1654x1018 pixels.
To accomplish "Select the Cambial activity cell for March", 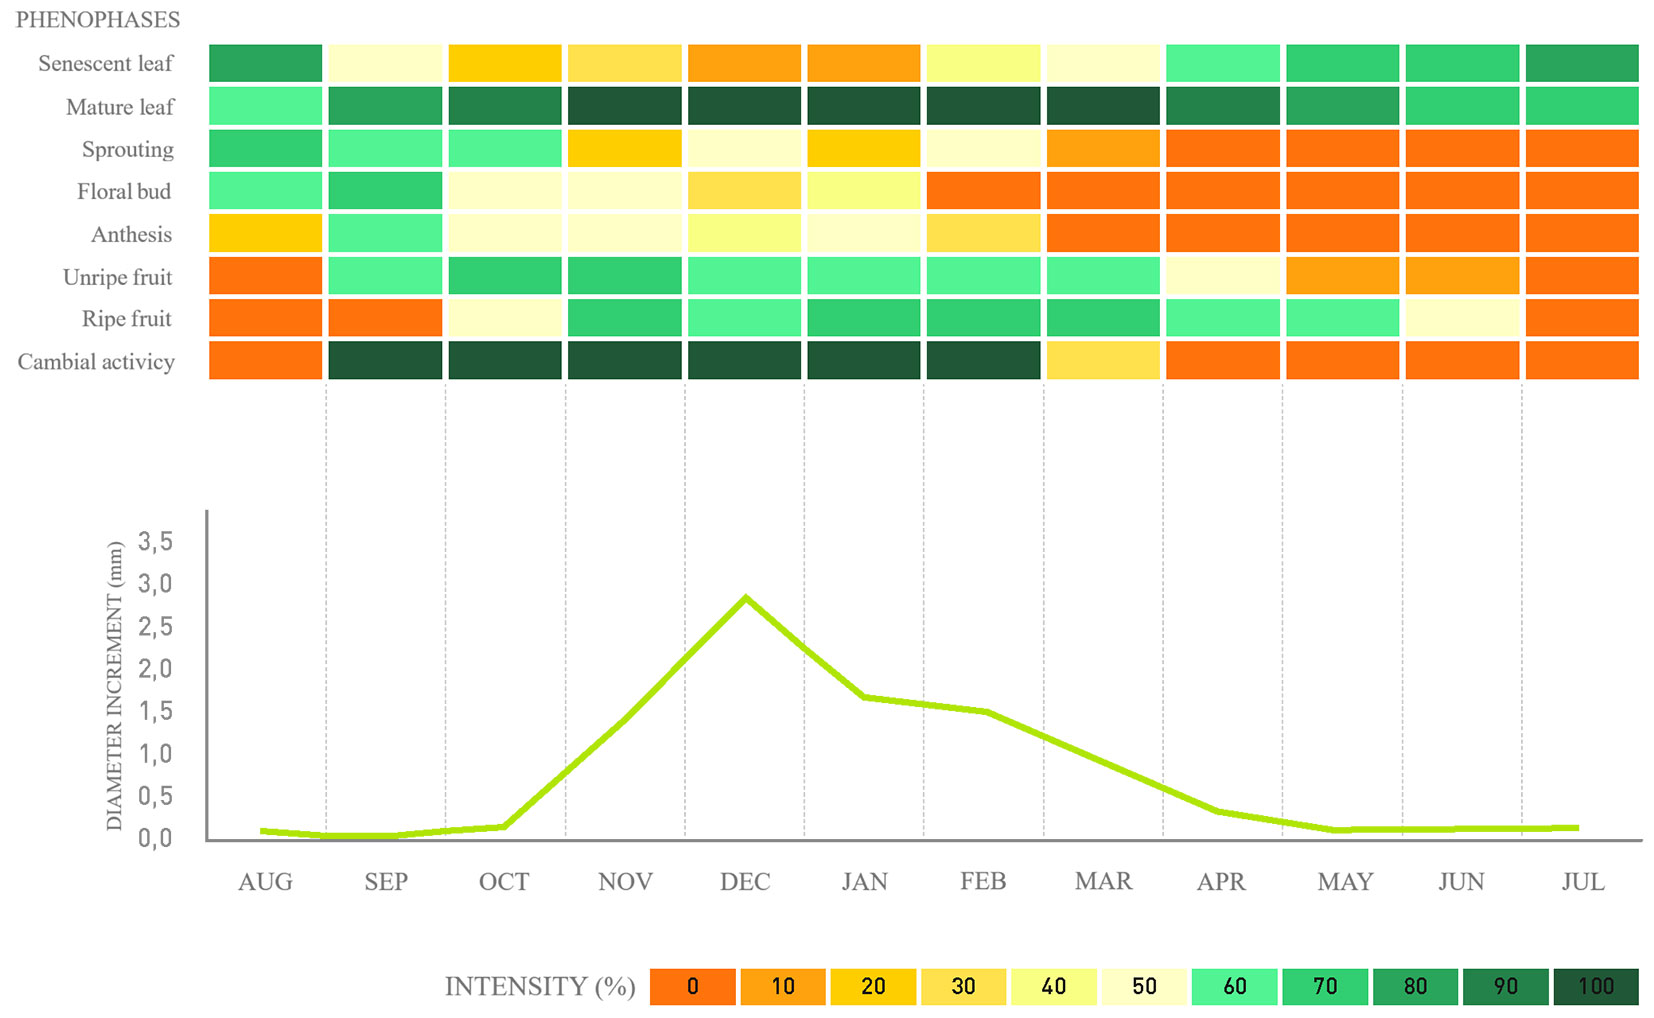I will click(x=1103, y=361).
